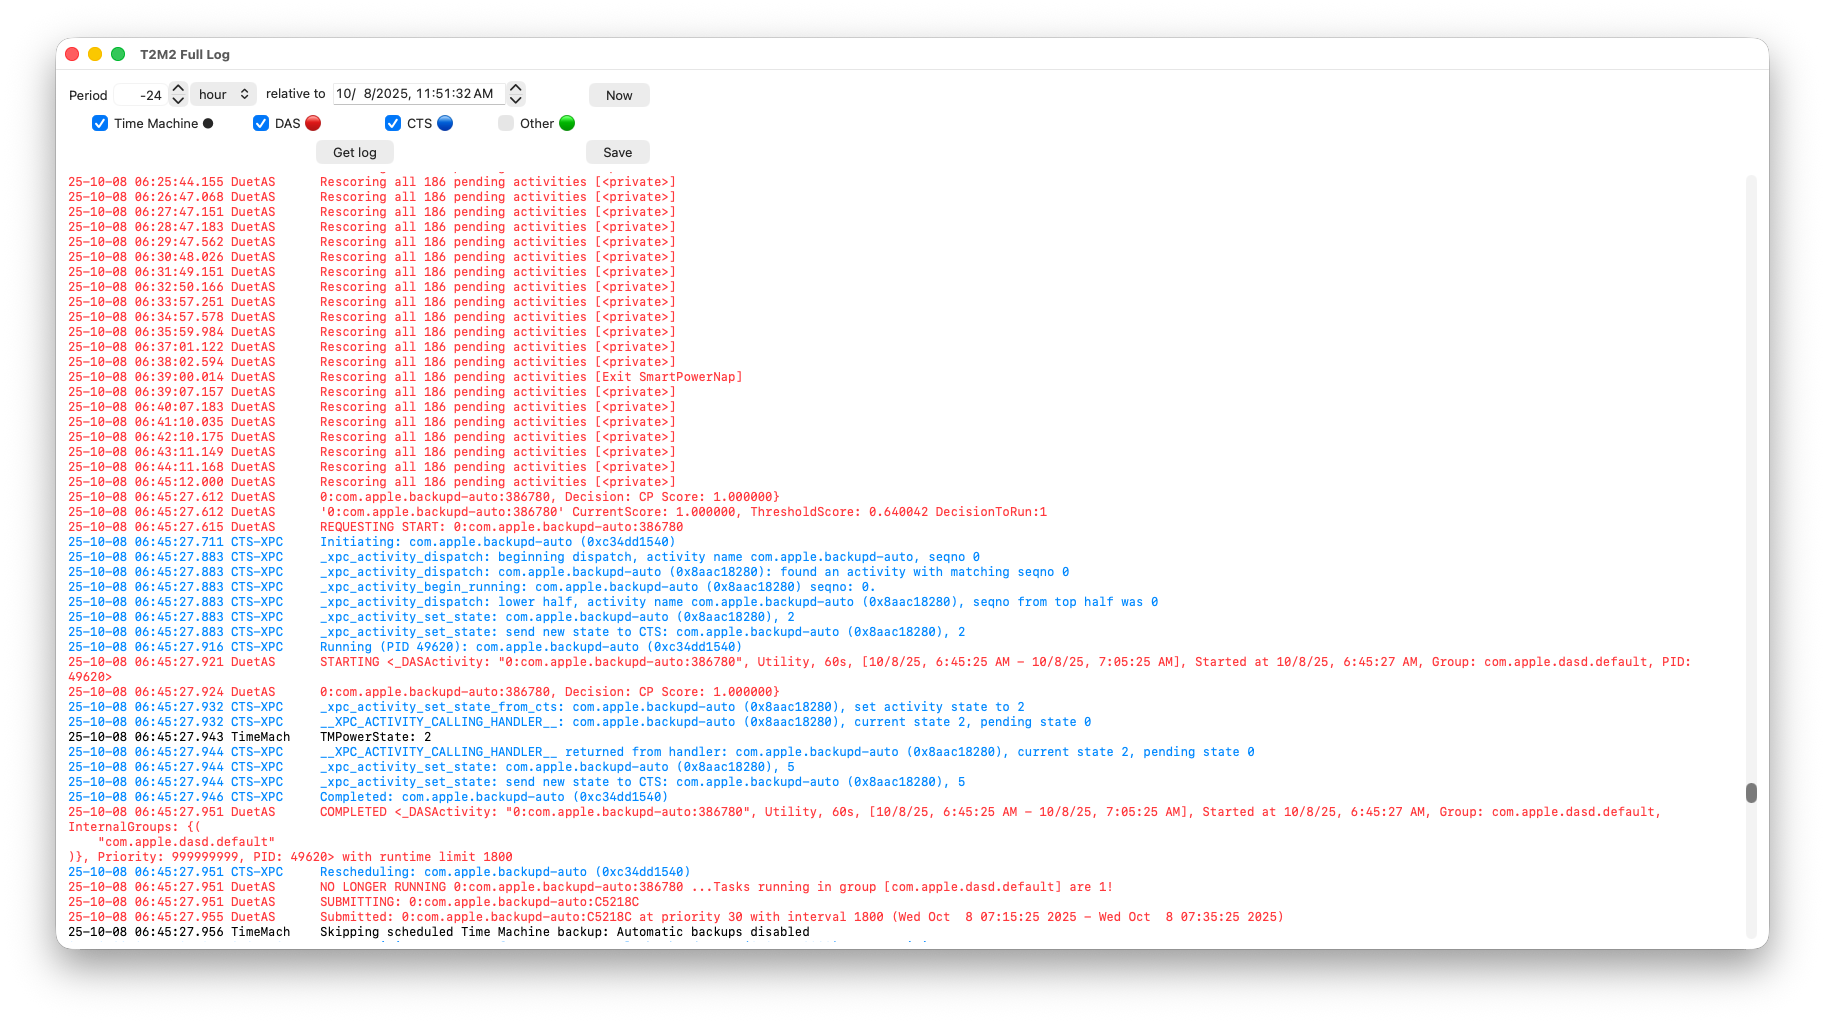
Task: Uncheck the CTS checkbox
Action: tap(393, 123)
